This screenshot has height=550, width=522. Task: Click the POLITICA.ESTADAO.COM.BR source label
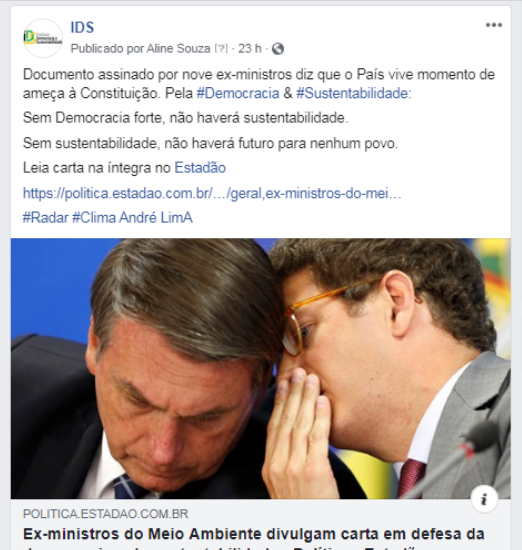coord(106,514)
